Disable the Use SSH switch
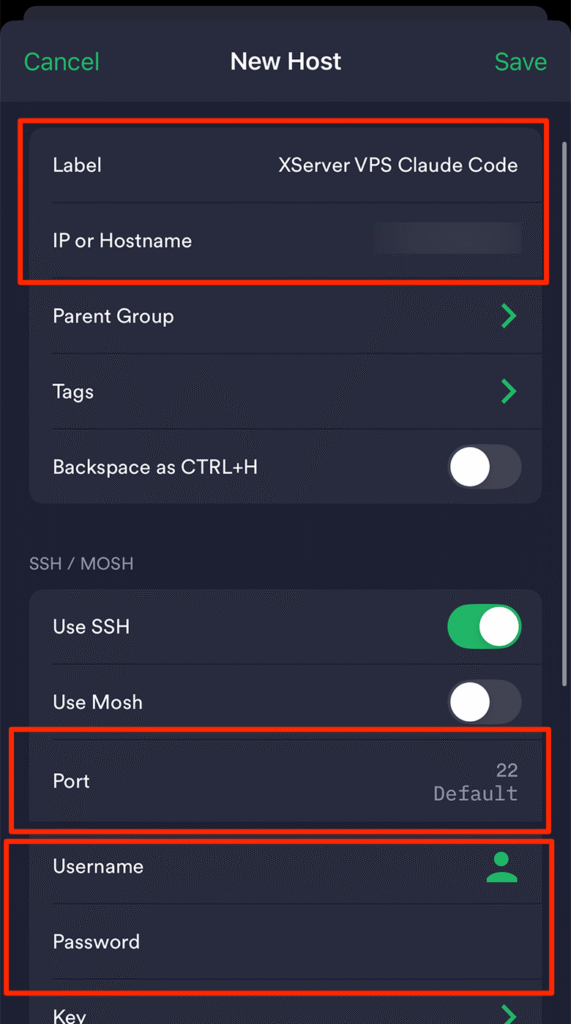 pos(485,627)
